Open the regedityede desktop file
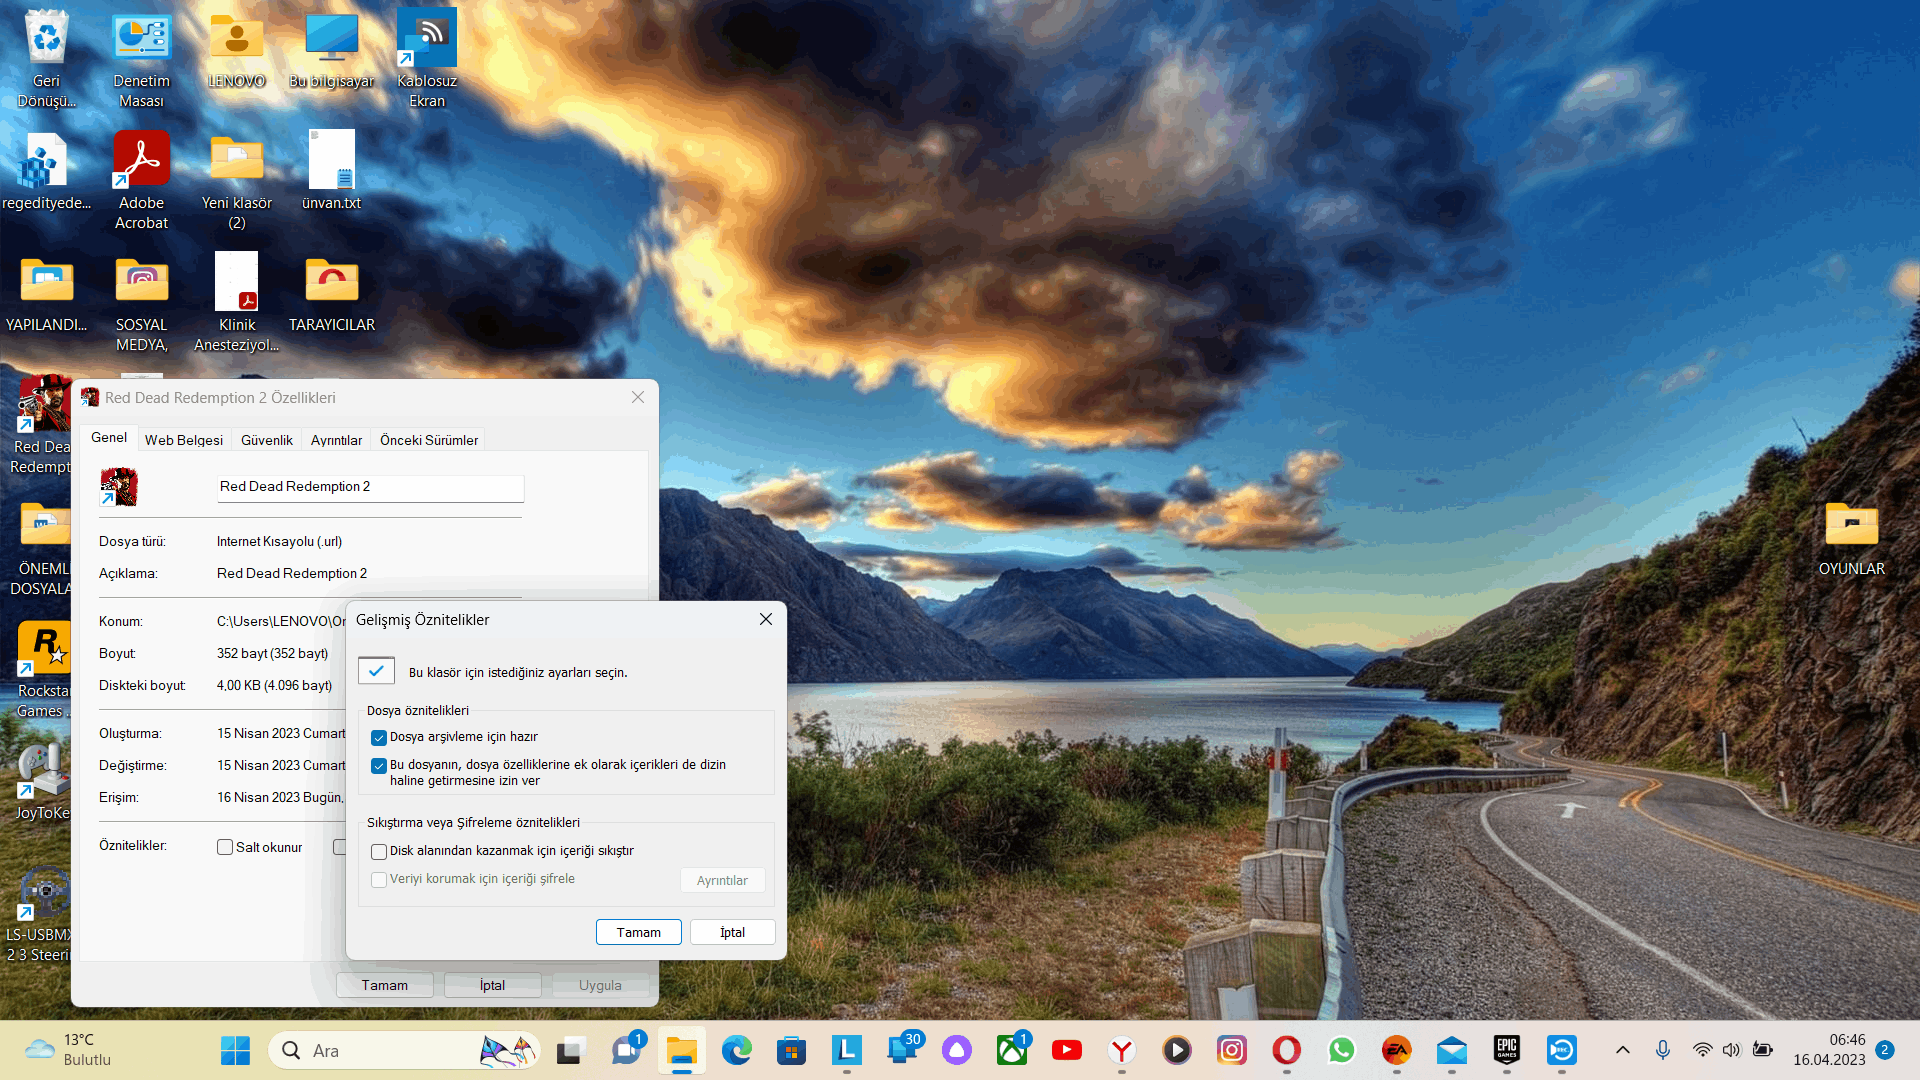The image size is (1920, 1080). point(47,171)
